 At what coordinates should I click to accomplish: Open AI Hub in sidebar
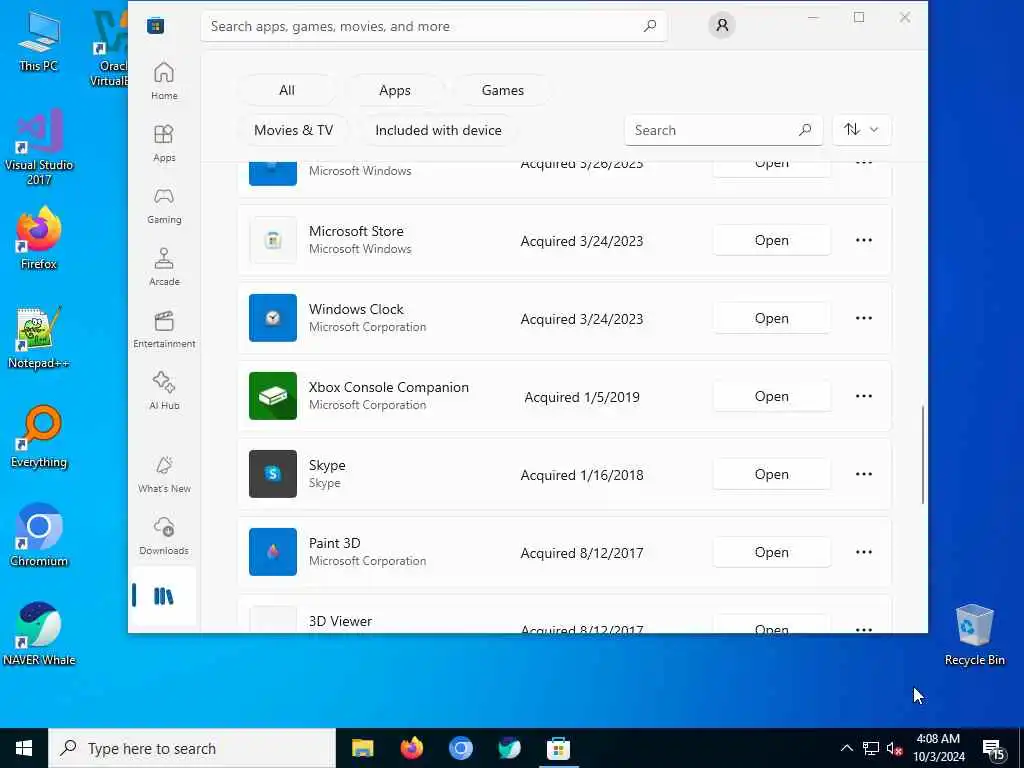(x=164, y=391)
